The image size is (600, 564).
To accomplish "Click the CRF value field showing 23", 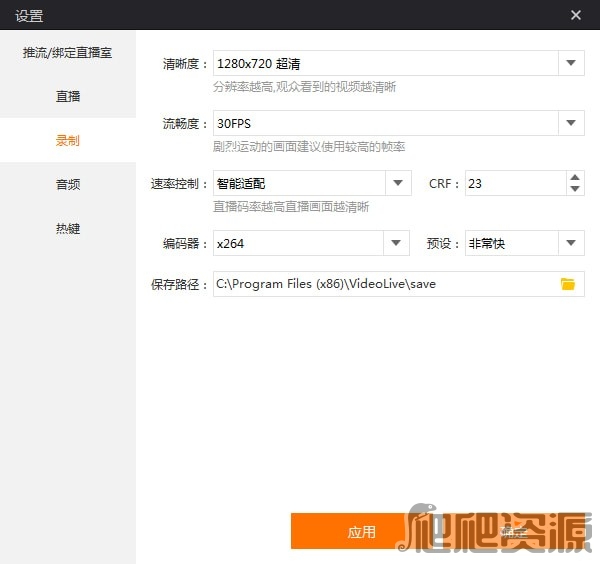I will [x=515, y=183].
